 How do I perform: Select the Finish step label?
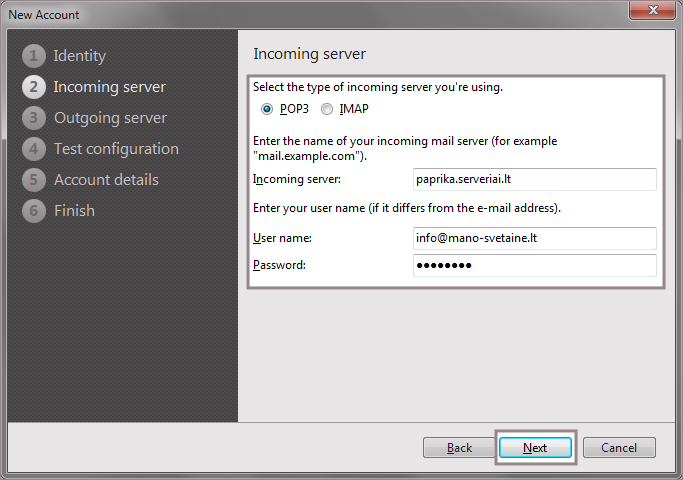point(74,211)
